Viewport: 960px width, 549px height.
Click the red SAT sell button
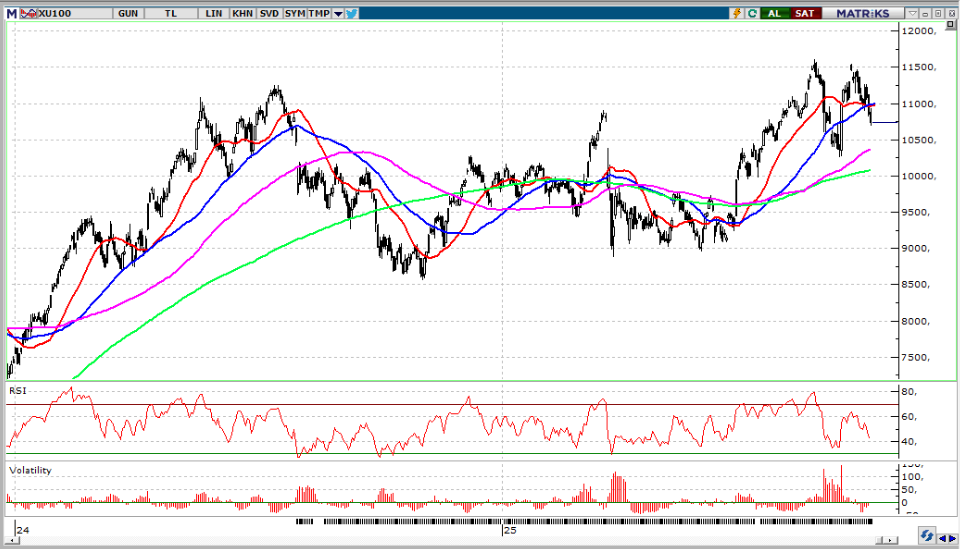[x=805, y=13]
